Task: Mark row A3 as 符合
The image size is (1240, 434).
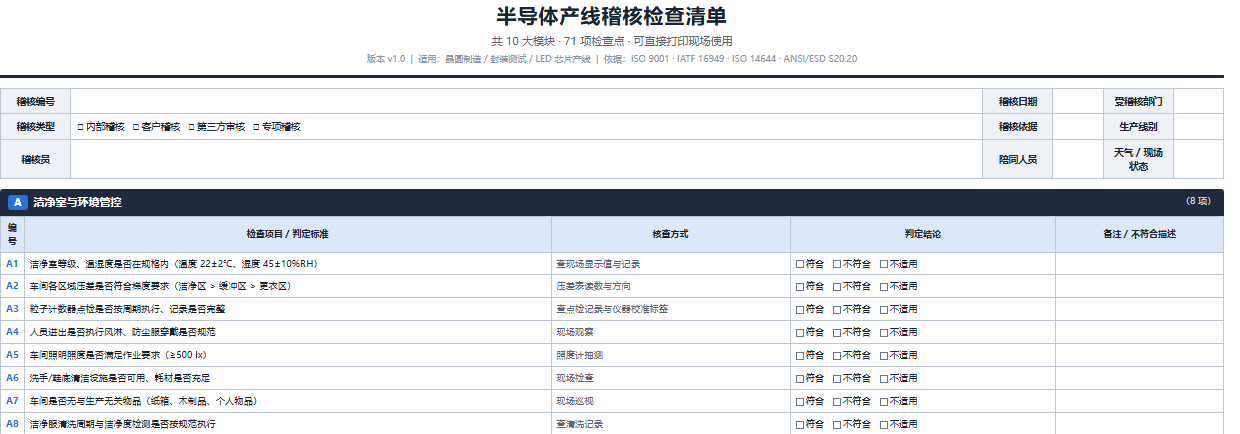Action: 799,309
